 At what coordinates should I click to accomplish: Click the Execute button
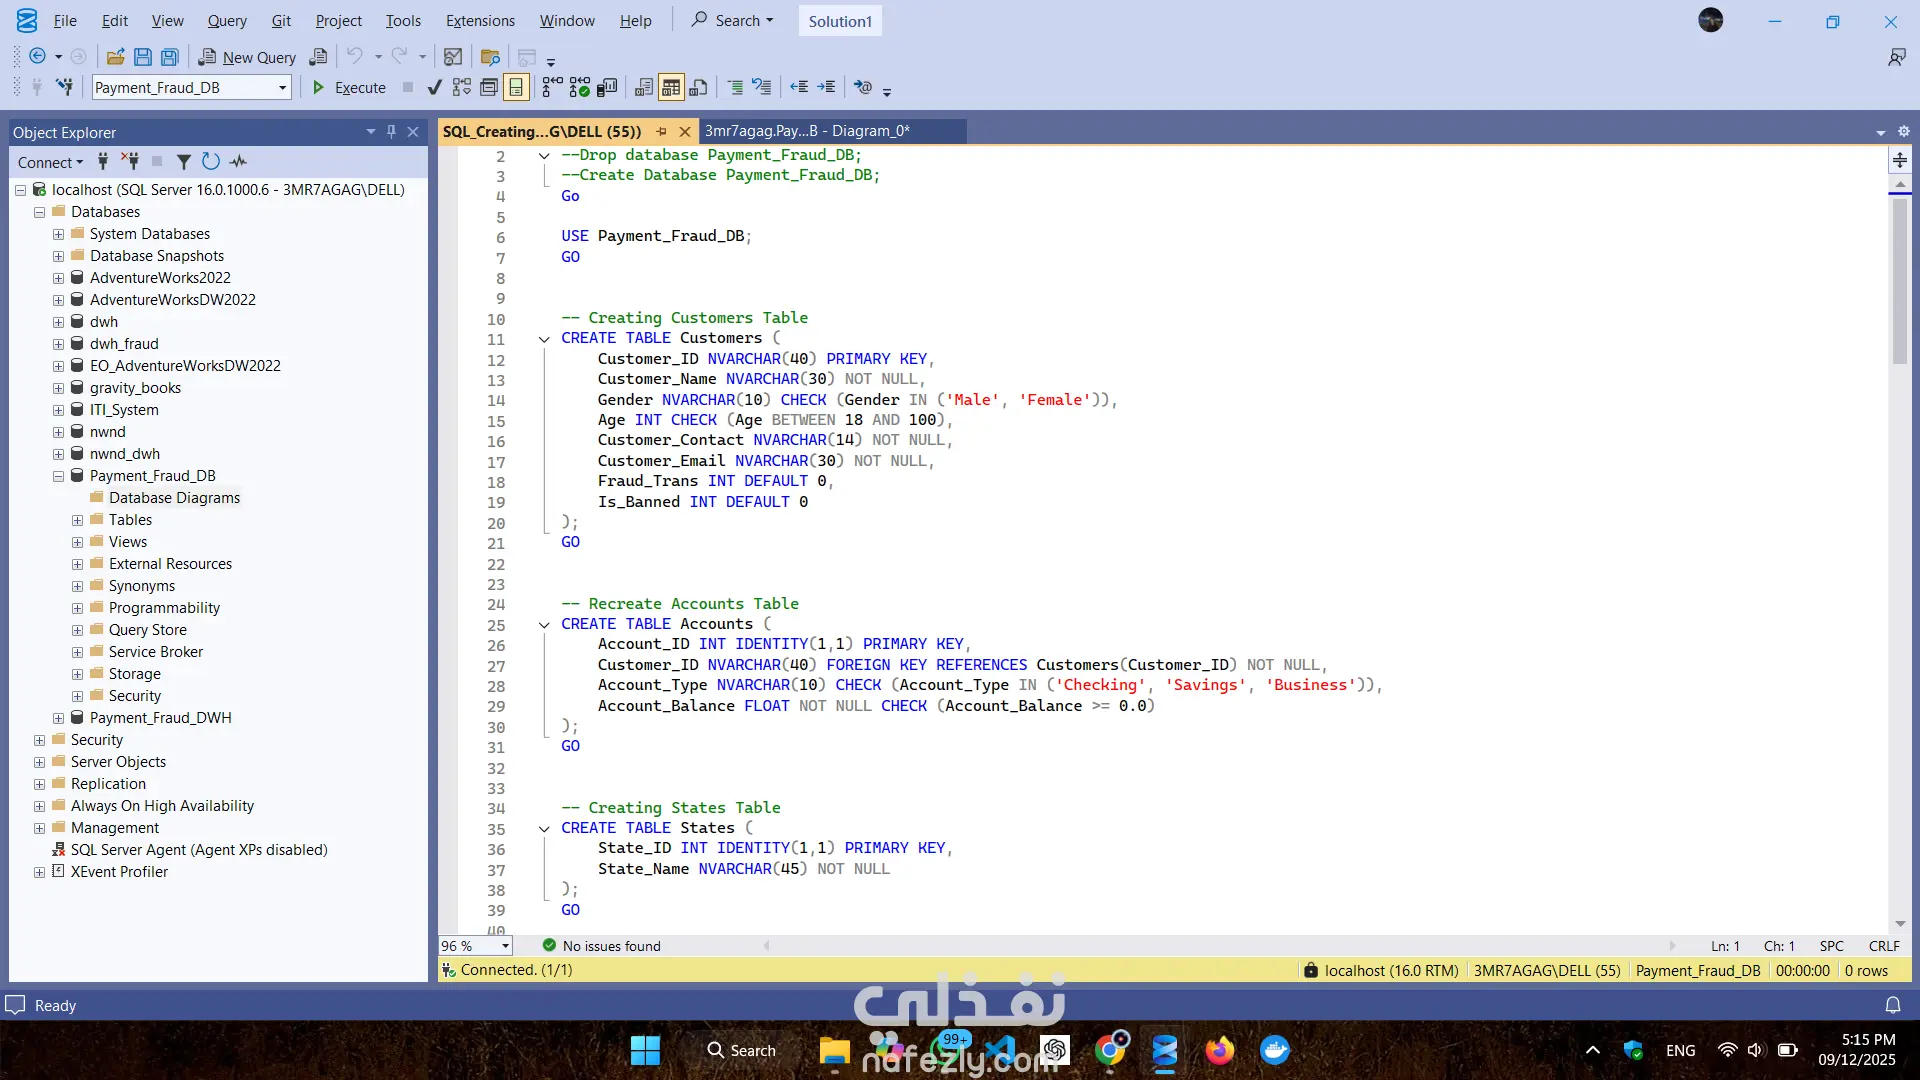click(x=349, y=88)
